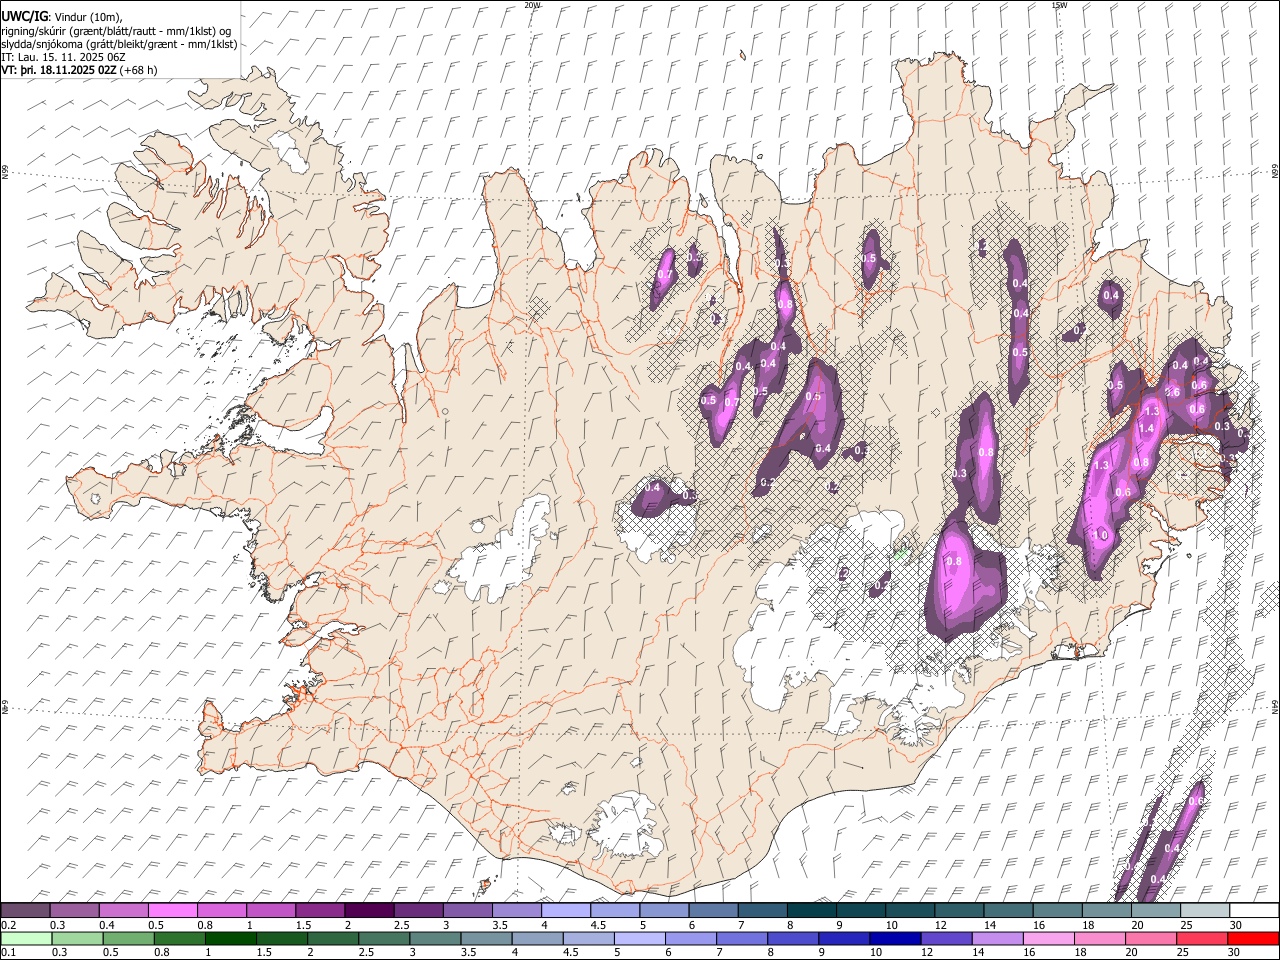Choose the 7 blue swatch in lower legend row
The image size is (1280, 960).
[742, 938]
